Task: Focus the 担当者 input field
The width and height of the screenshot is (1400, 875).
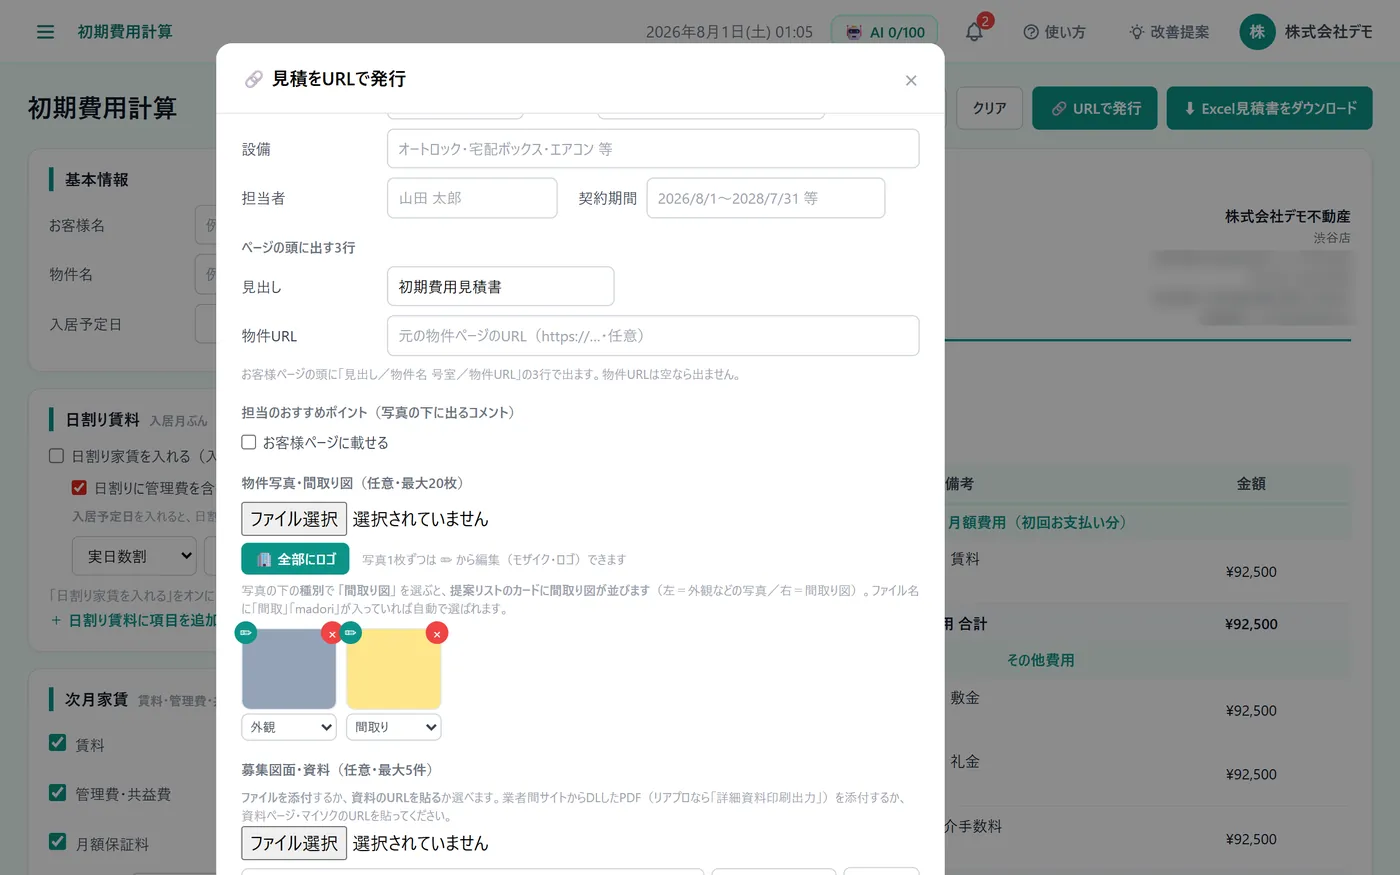Action: point(472,198)
